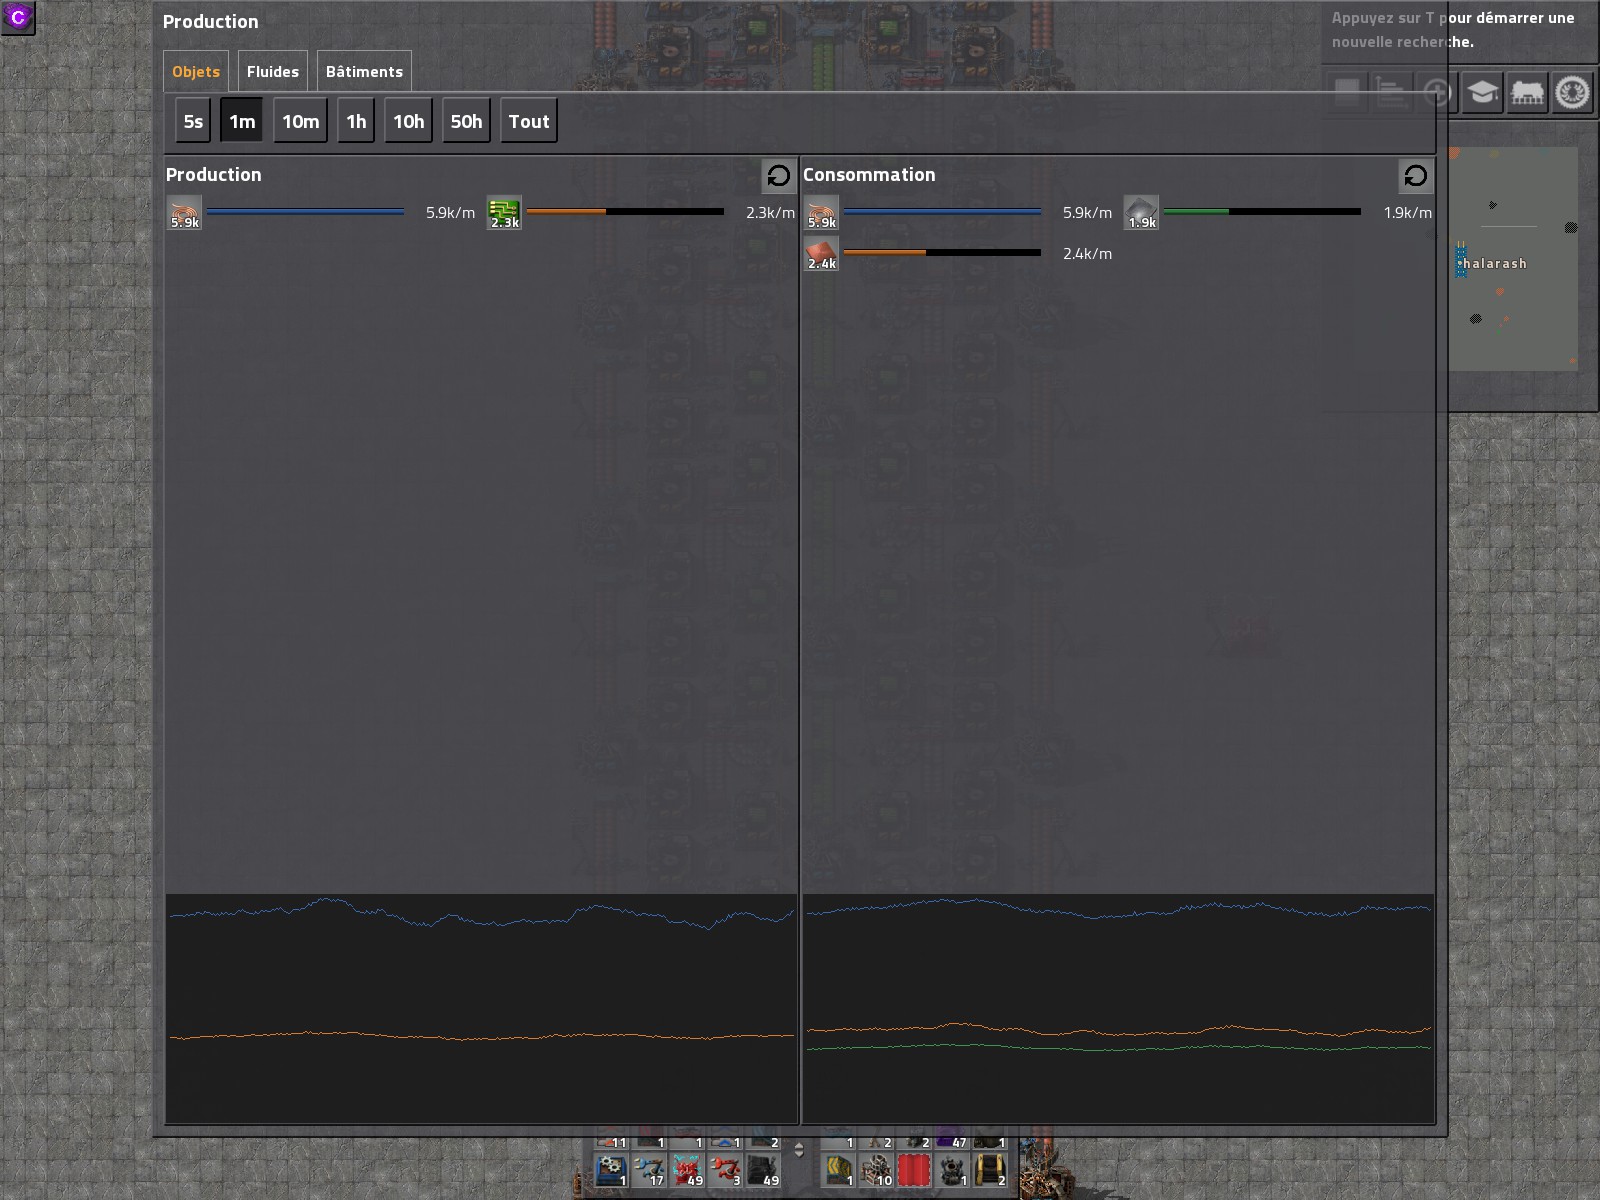Click the purple C icon in corner

click(18, 17)
